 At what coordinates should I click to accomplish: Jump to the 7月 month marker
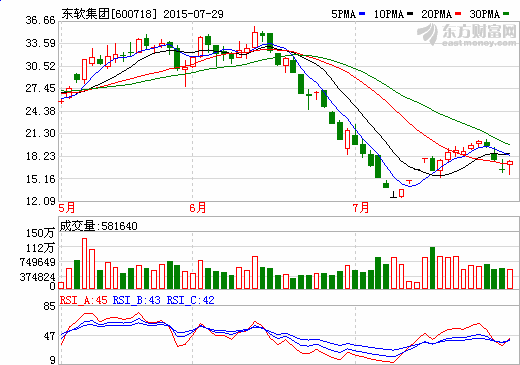coord(361,208)
